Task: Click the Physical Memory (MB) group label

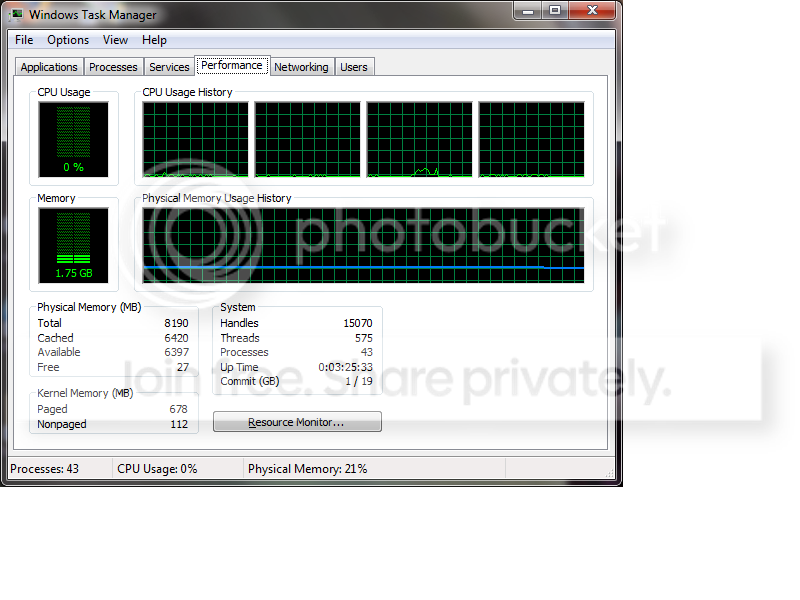Action: pyautogui.click(x=89, y=307)
